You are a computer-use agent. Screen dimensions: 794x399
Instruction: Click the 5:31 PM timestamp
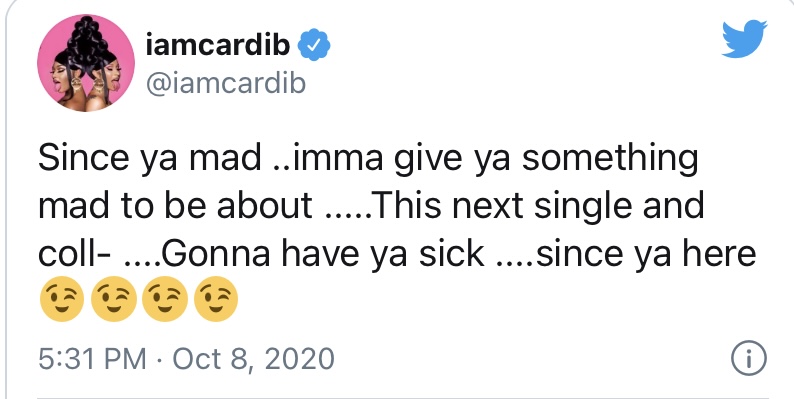point(92,358)
